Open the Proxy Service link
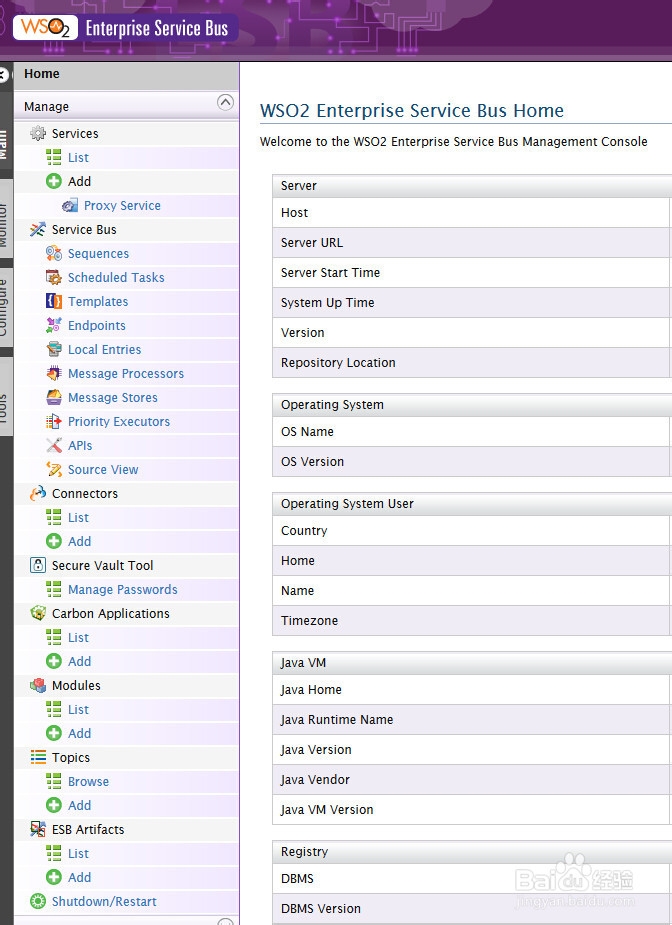Screen dimensions: 672x925 pyautogui.click(x=122, y=205)
